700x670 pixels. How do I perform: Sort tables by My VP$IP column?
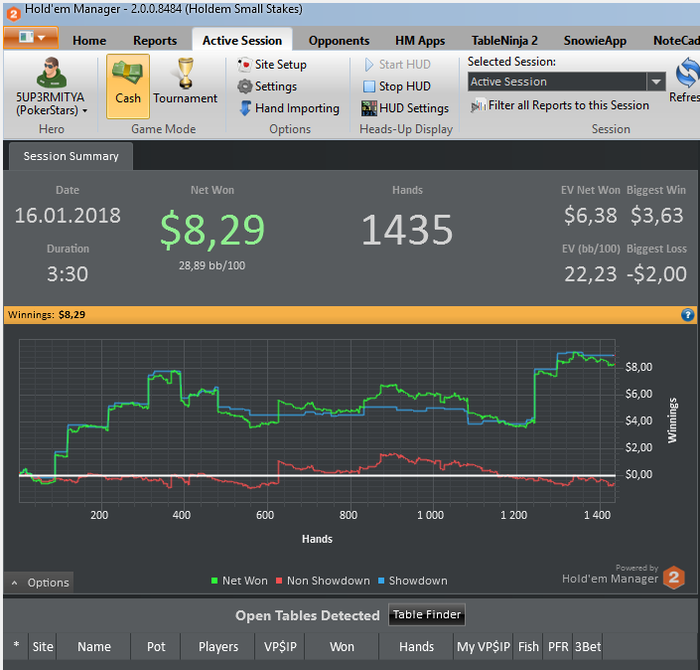(483, 646)
